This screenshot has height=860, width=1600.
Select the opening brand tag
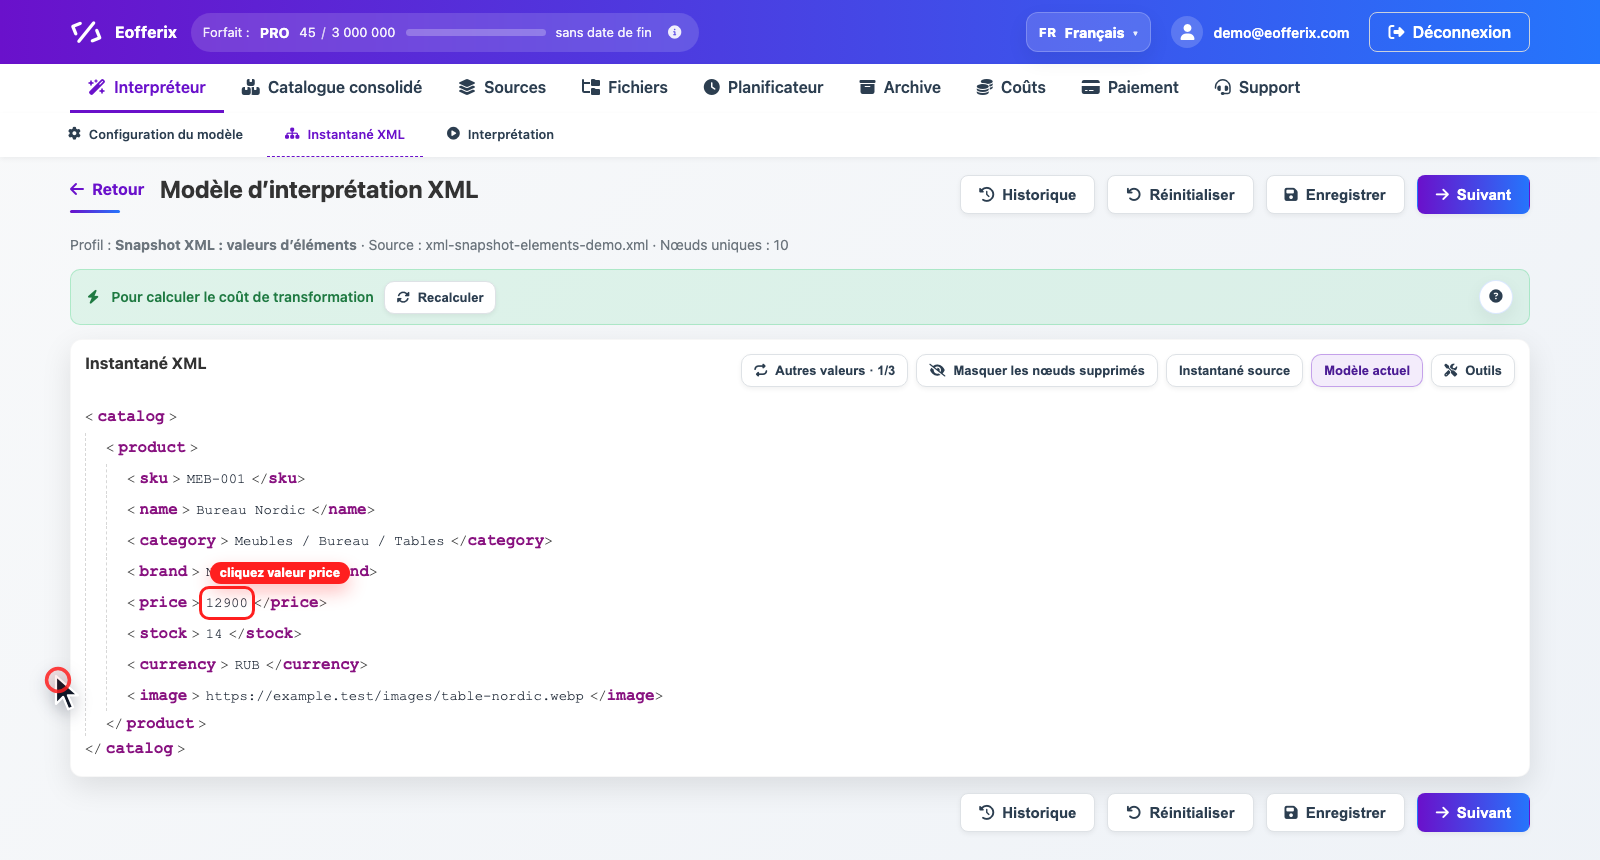[163, 571]
